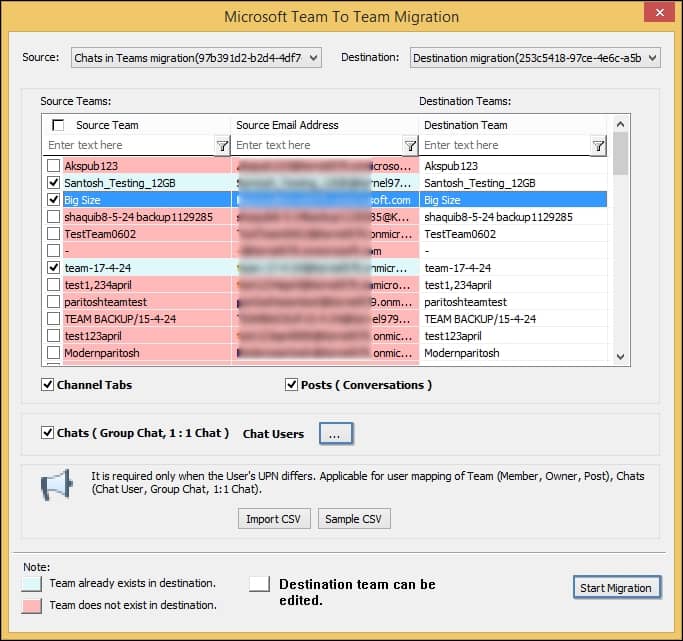Image resolution: width=683 pixels, height=641 pixels.
Task: Select destination team cell TestTeam0602
Action: [513, 233]
